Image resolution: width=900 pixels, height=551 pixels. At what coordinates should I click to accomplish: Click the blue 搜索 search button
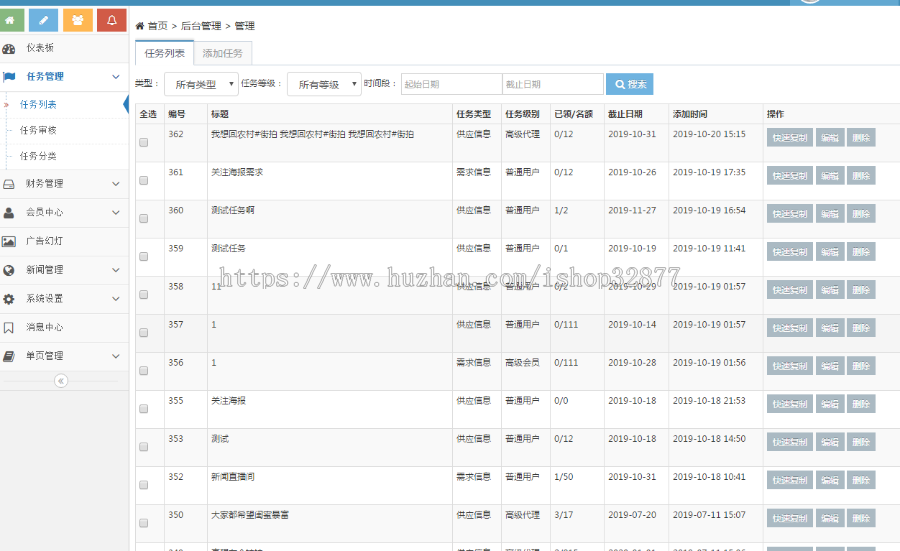coord(630,84)
